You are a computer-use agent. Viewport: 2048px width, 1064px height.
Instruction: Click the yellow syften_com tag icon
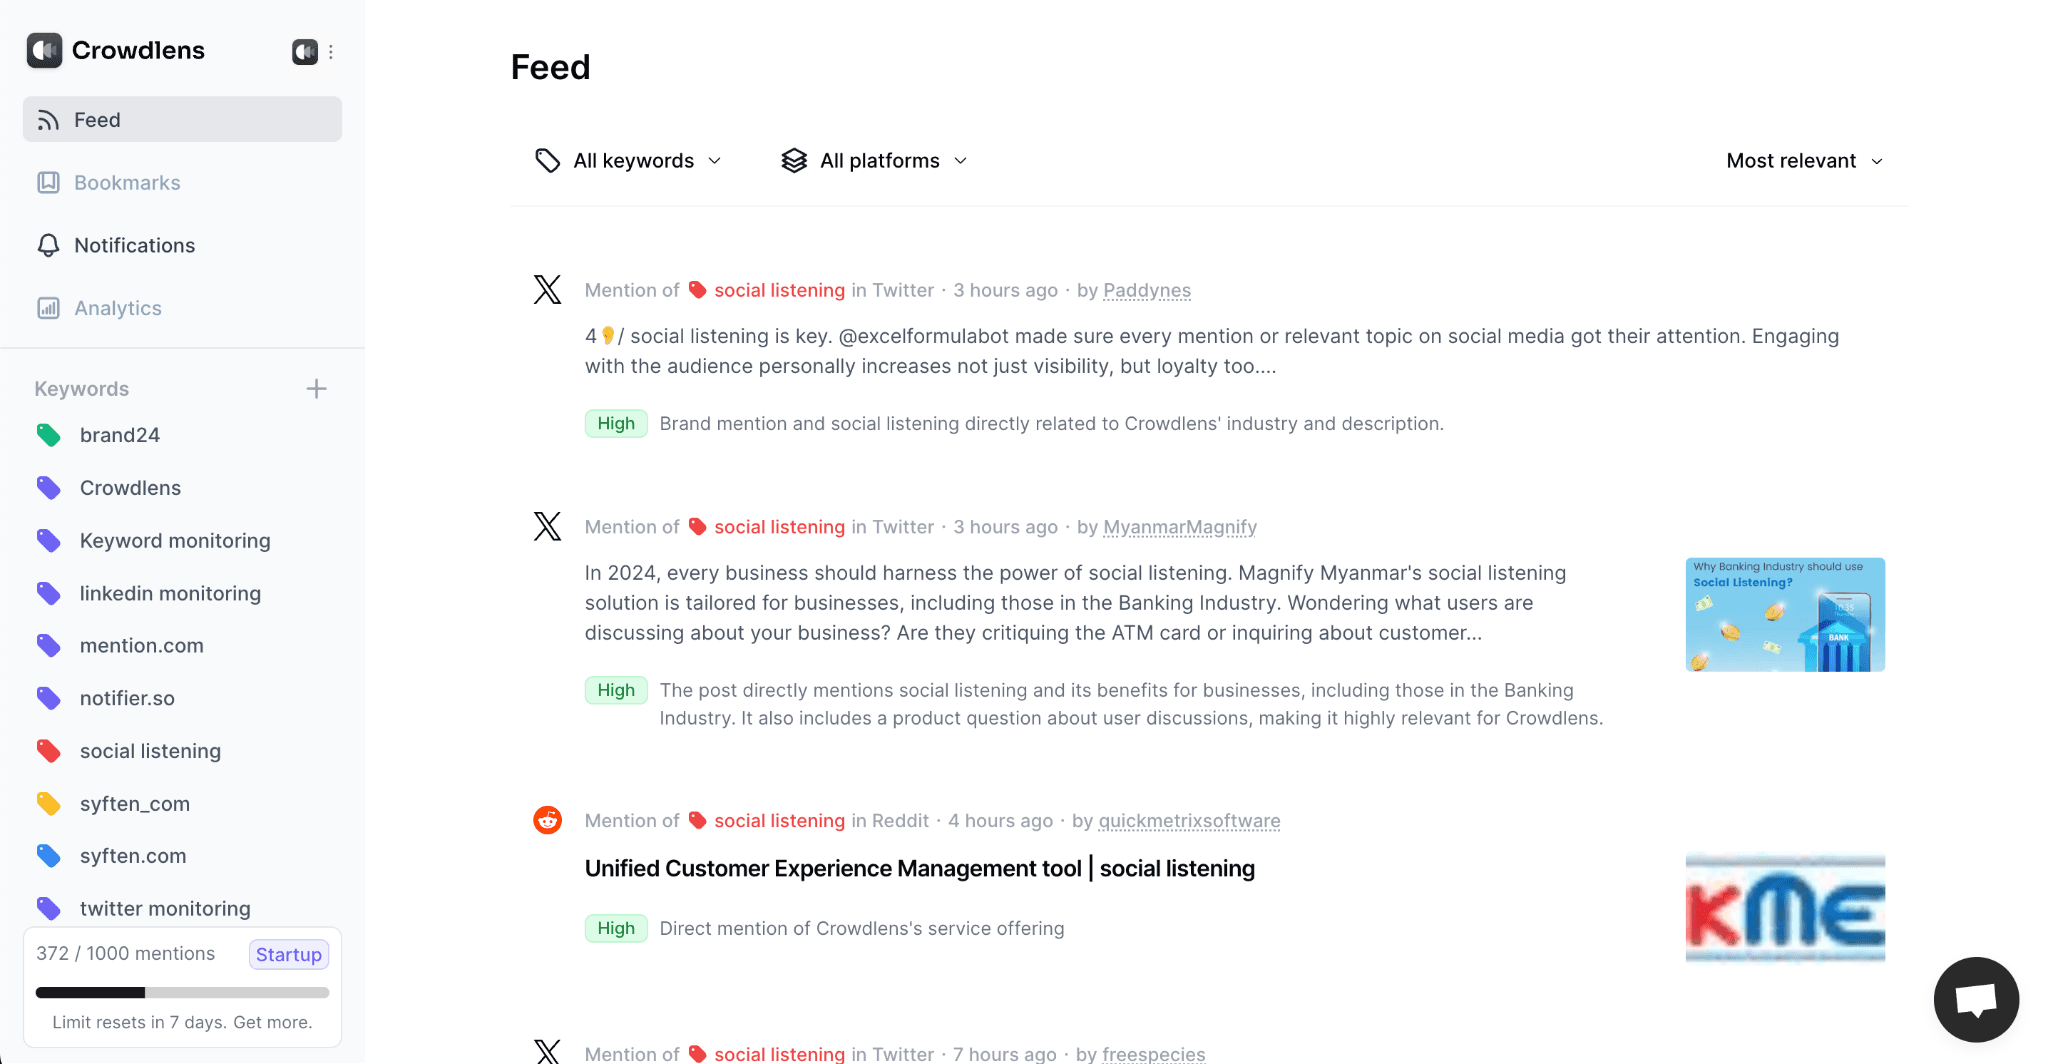click(x=49, y=804)
